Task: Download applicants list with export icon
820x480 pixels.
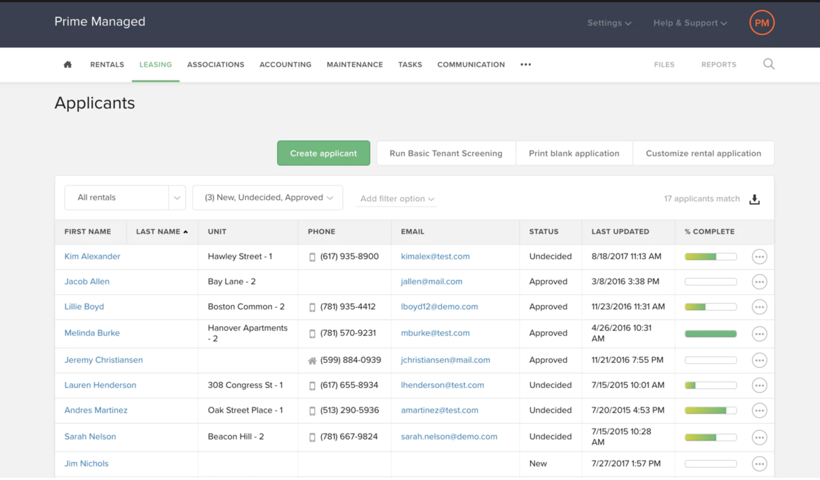Action: pyautogui.click(x=755, y=199)
